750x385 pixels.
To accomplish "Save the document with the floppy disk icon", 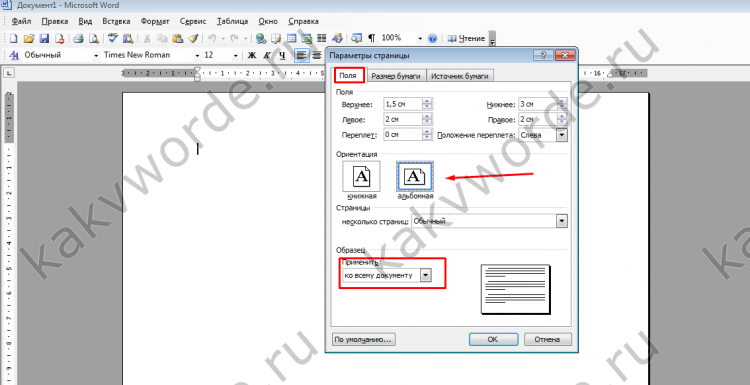I will pyautogui.click(x=44, y=38).
